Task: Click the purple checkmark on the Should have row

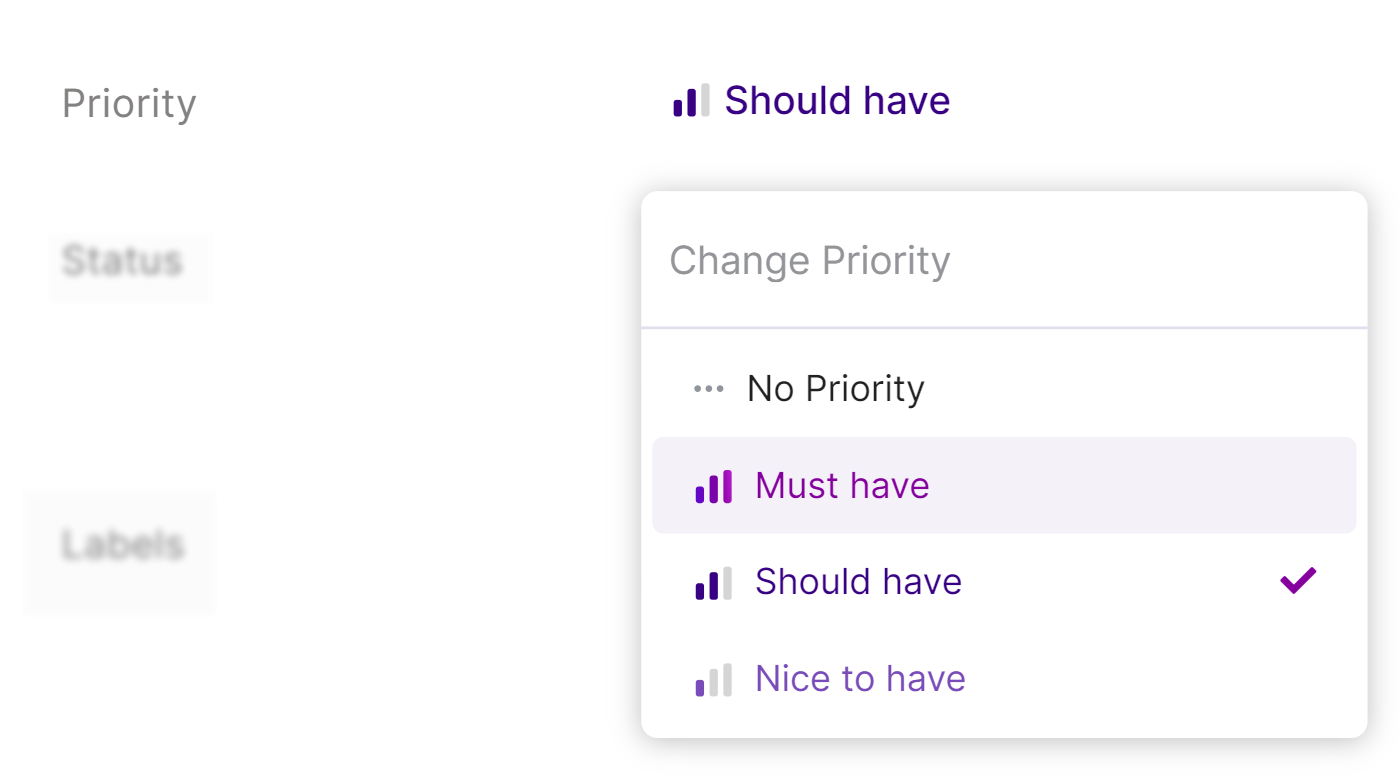Action: pyautogui.click(x=1298, y=580)
